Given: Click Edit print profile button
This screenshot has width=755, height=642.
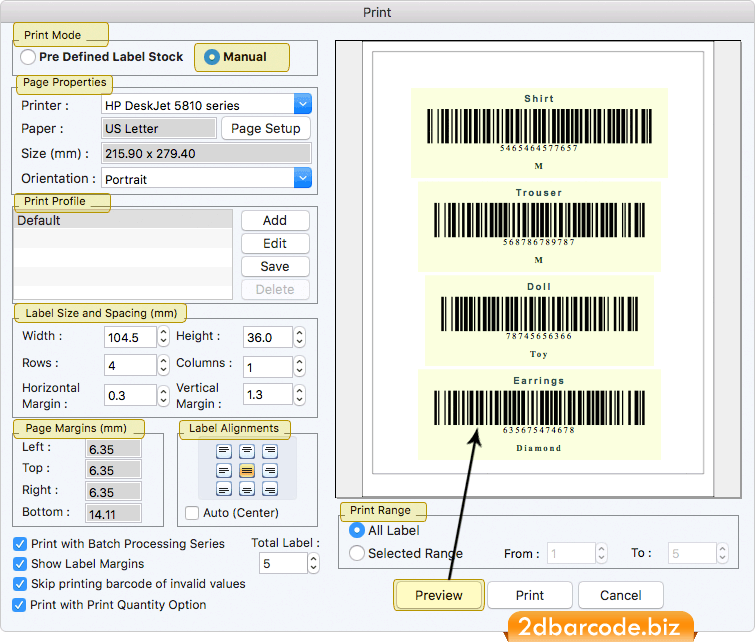Looking at the screenshot, I should (275, 244).
